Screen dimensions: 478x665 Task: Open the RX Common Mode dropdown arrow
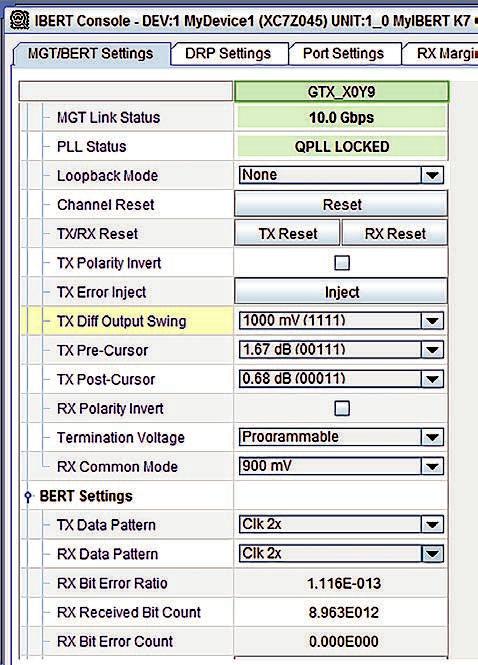(432, 467)
